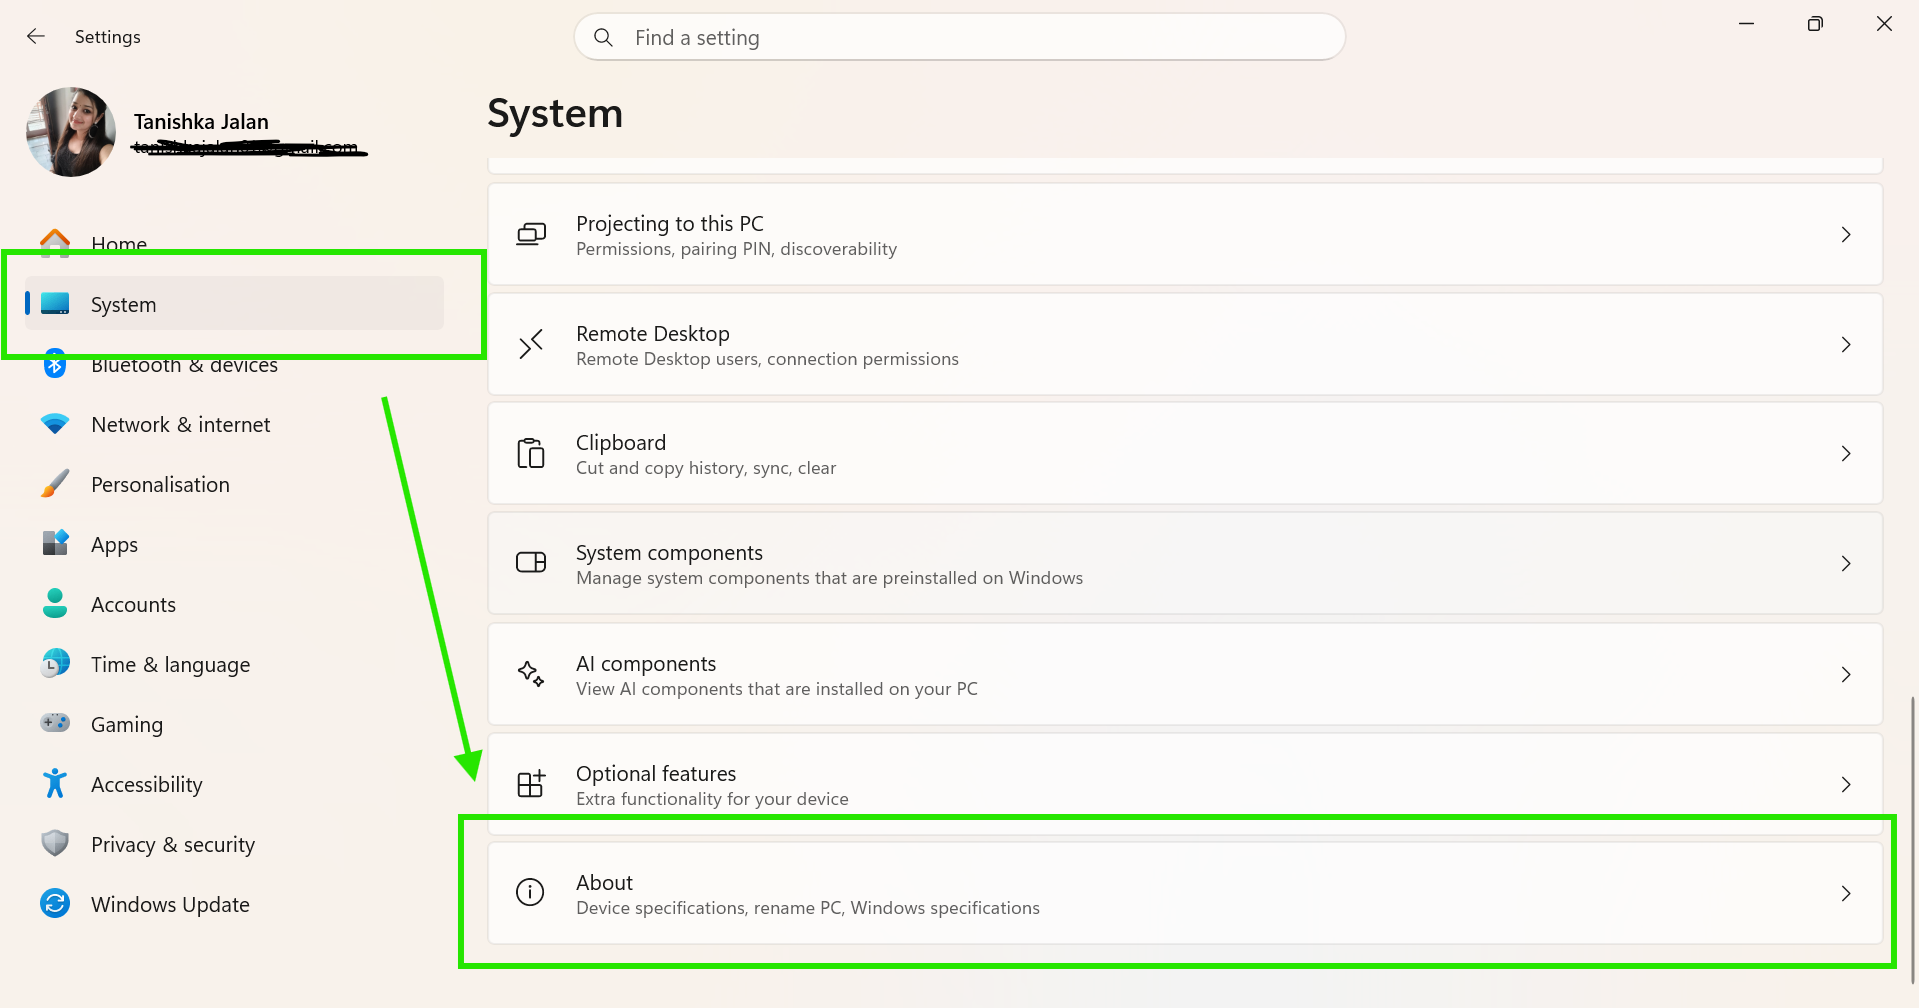
Task: Click the Gaming controller icon
Action: tap(55, 722)
